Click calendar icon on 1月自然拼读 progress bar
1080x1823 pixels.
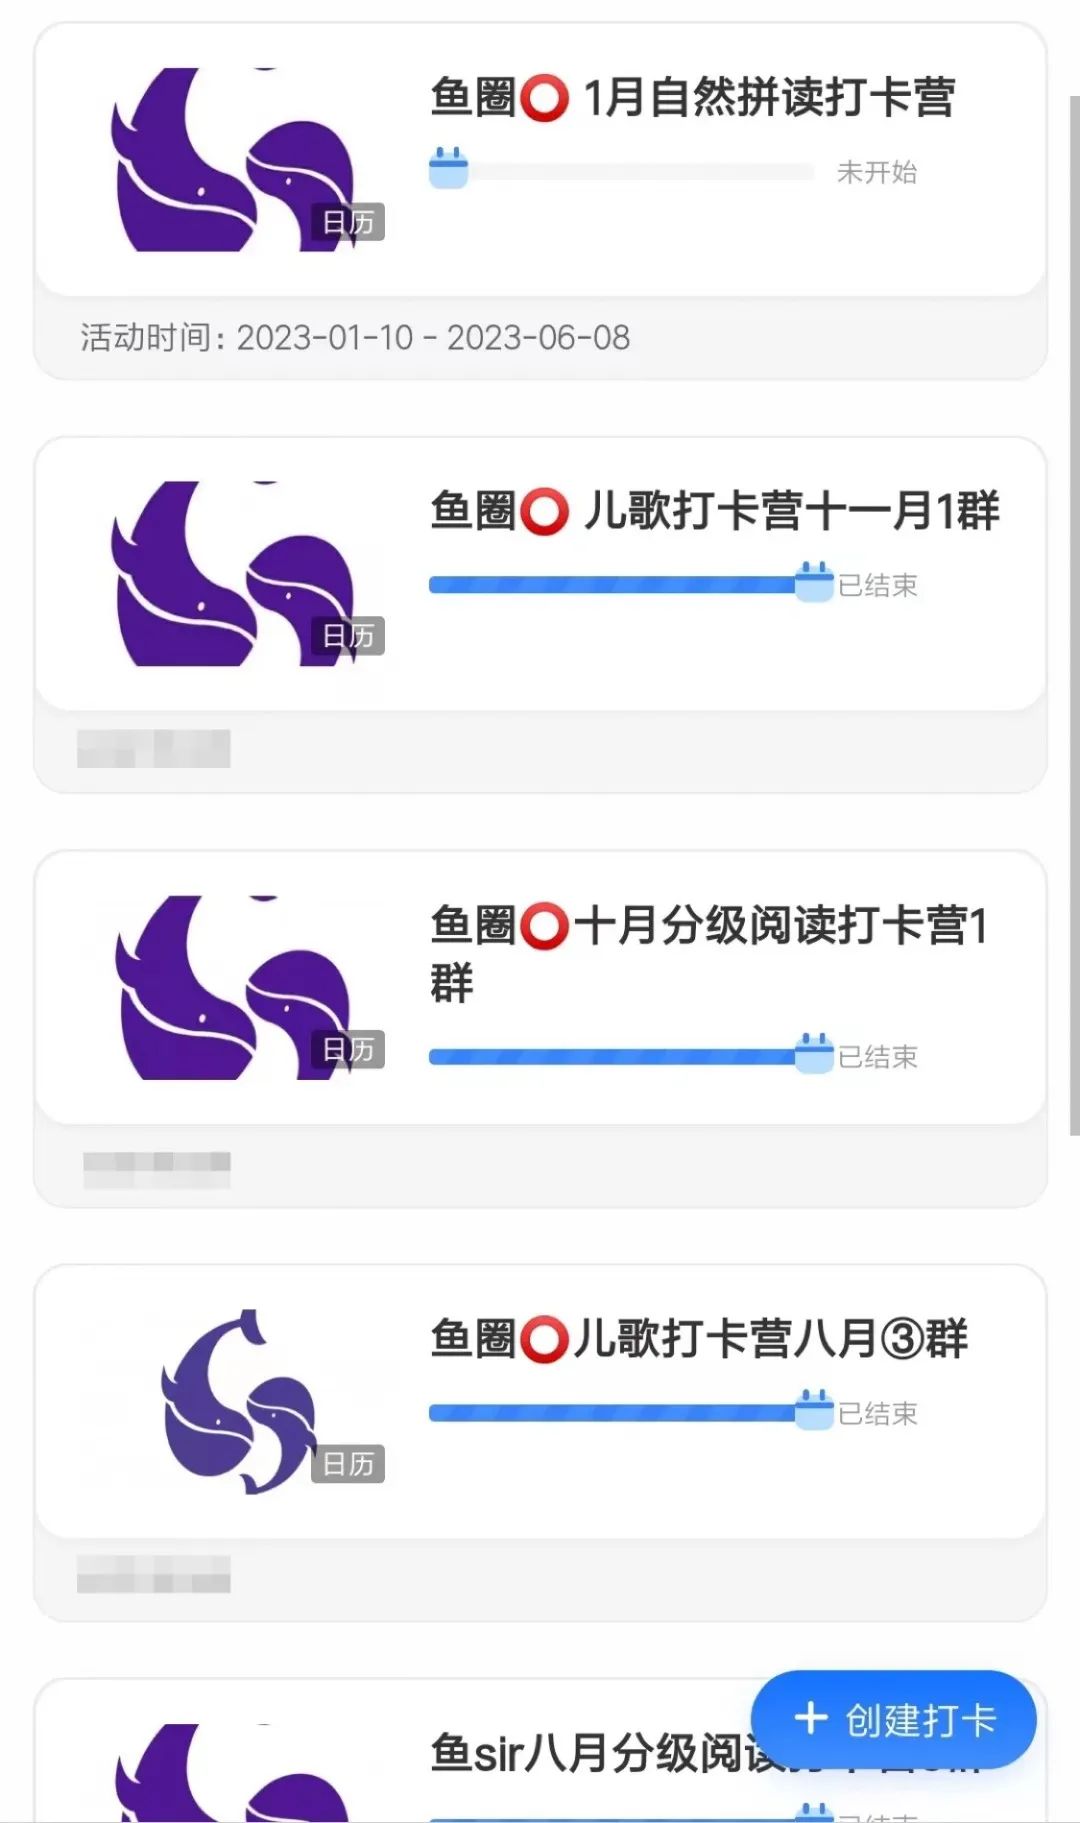pyautogui.click(x=448, y=169)
